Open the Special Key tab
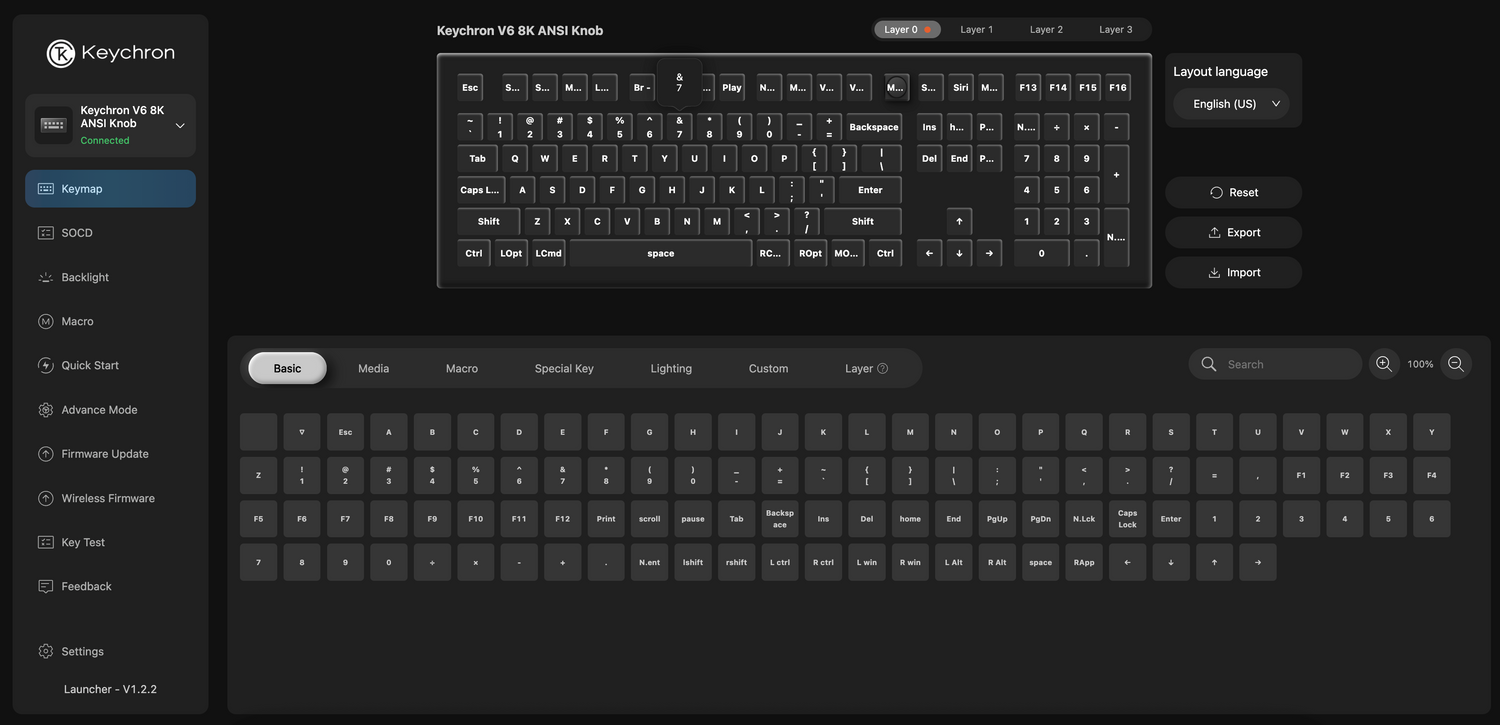Image resolution: width=1500 pixels, height=725 pixels. click(x=564, y=369)
